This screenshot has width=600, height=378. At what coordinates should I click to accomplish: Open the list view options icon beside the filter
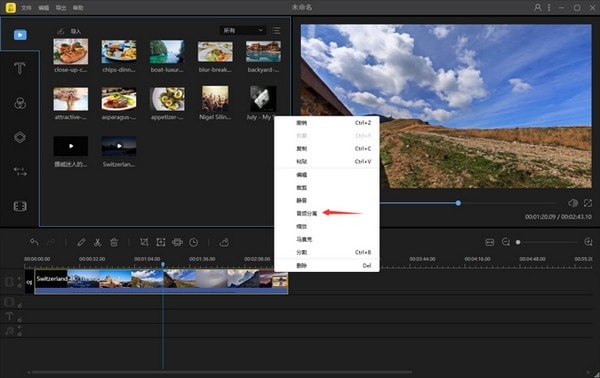(276, 31)
